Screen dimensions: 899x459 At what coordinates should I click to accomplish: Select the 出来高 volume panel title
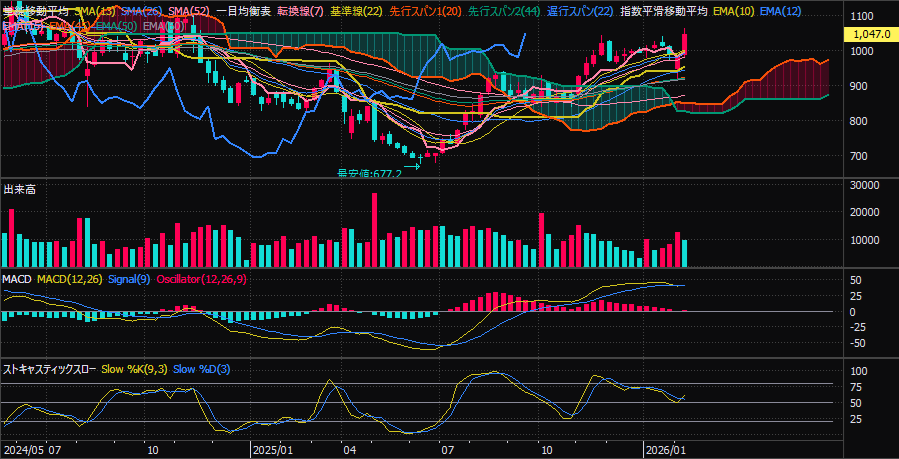(20, 189)
